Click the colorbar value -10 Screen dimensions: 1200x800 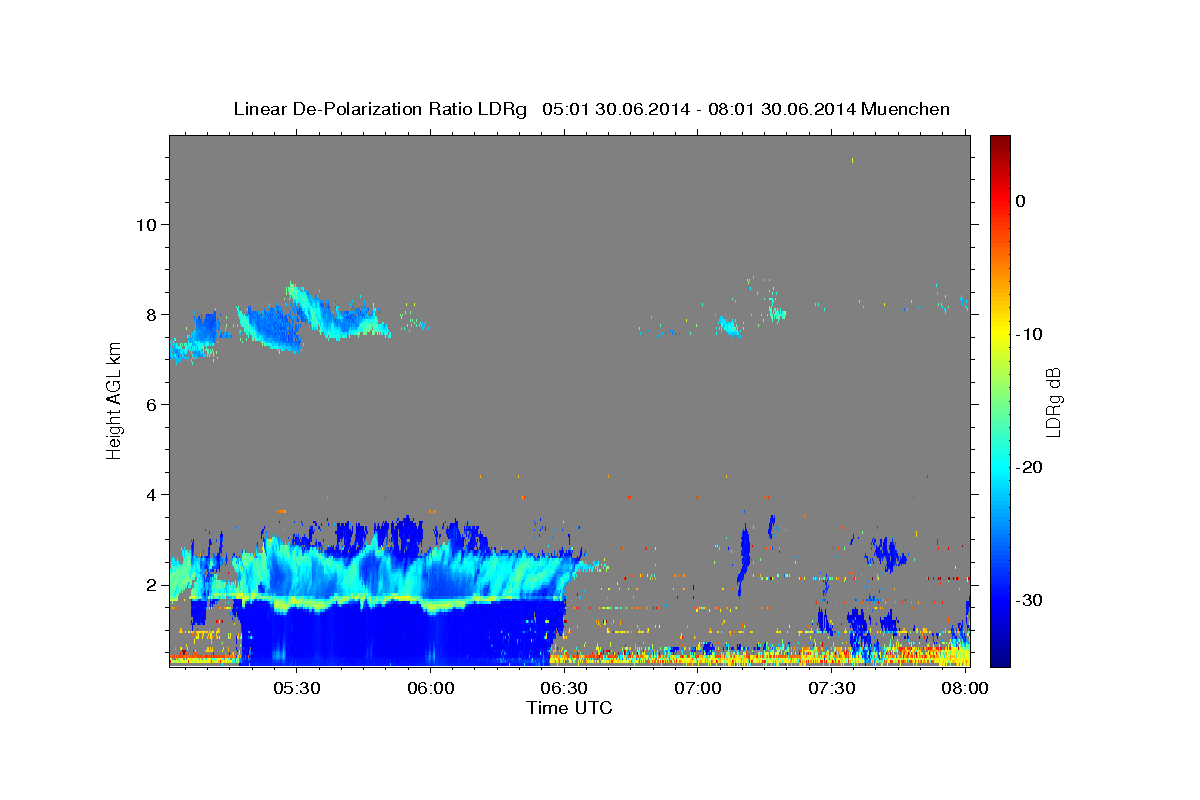tap(1030, 334)
